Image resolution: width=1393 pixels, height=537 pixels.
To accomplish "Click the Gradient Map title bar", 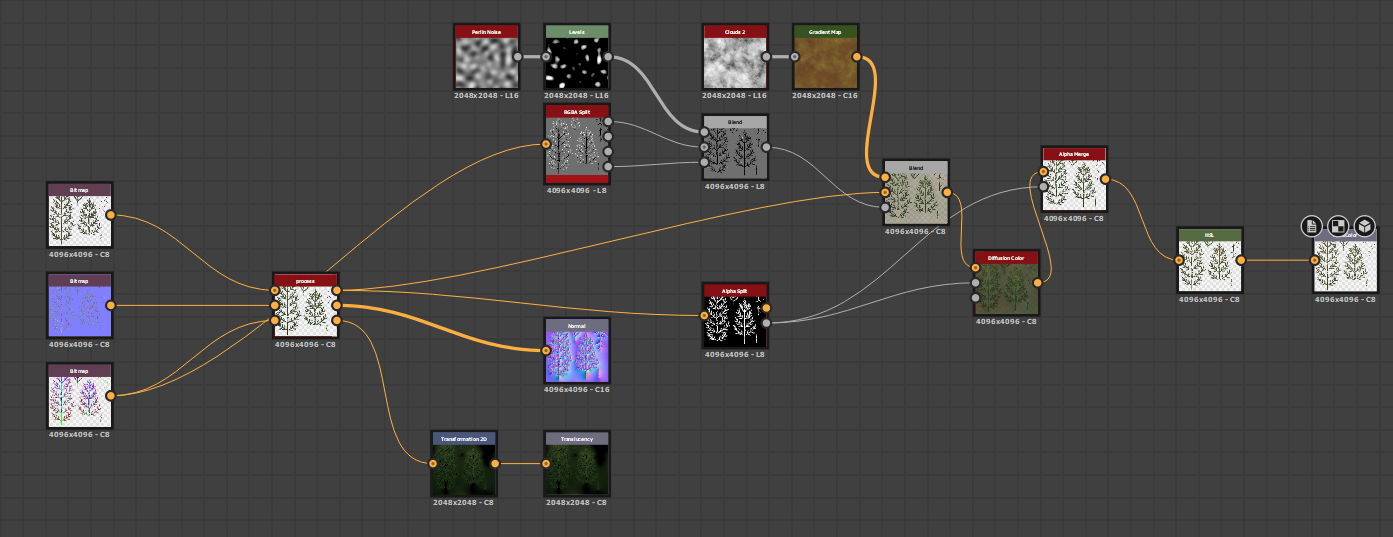I will (825, 31).
